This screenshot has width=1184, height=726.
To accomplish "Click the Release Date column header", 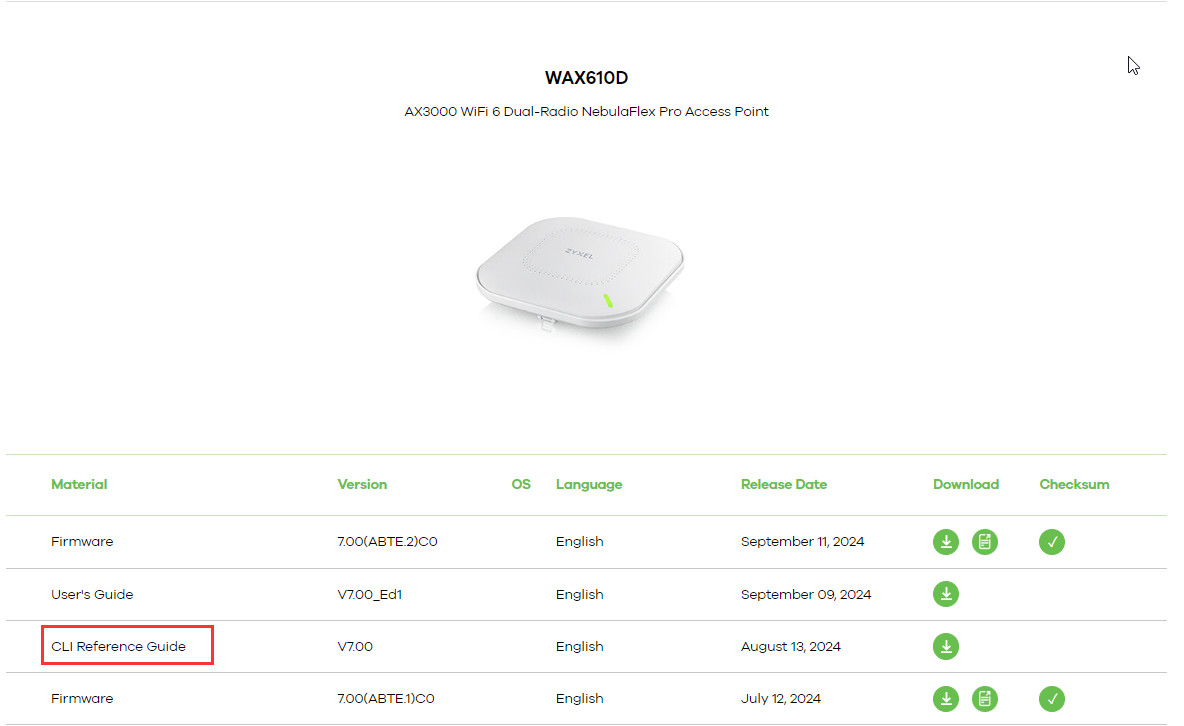I will click(784, 484).
